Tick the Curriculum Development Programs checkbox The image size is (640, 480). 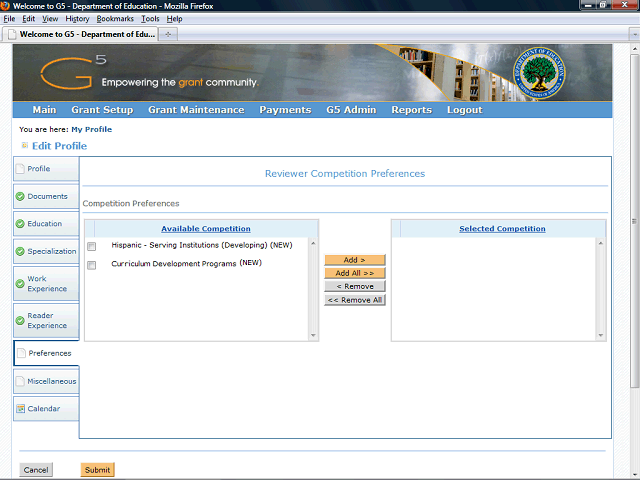click(92, 265)
